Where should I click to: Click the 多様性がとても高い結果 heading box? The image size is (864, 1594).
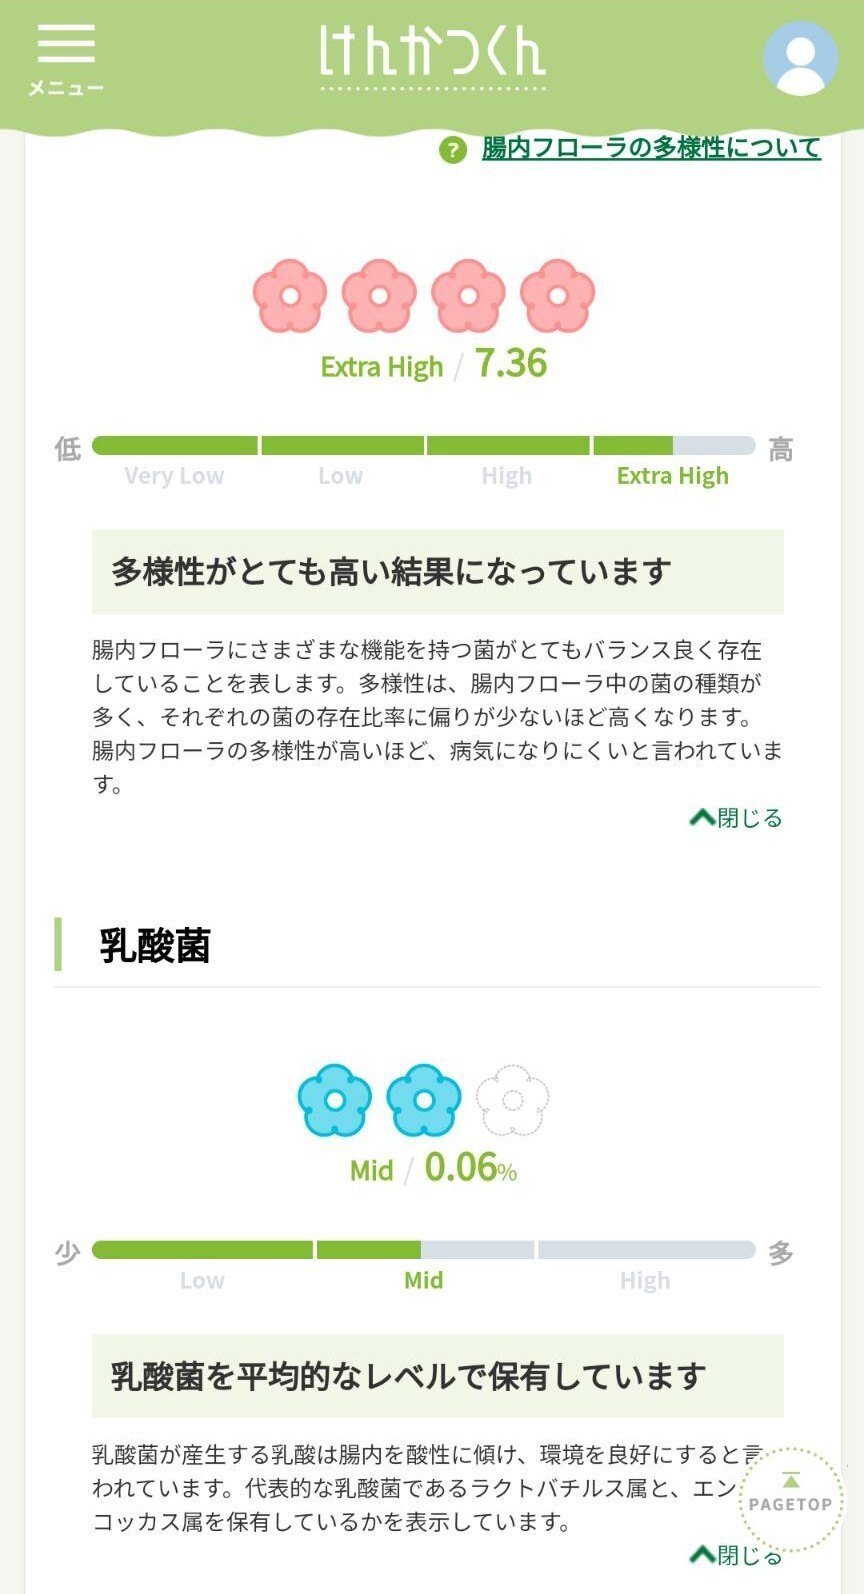pos(437,572)
